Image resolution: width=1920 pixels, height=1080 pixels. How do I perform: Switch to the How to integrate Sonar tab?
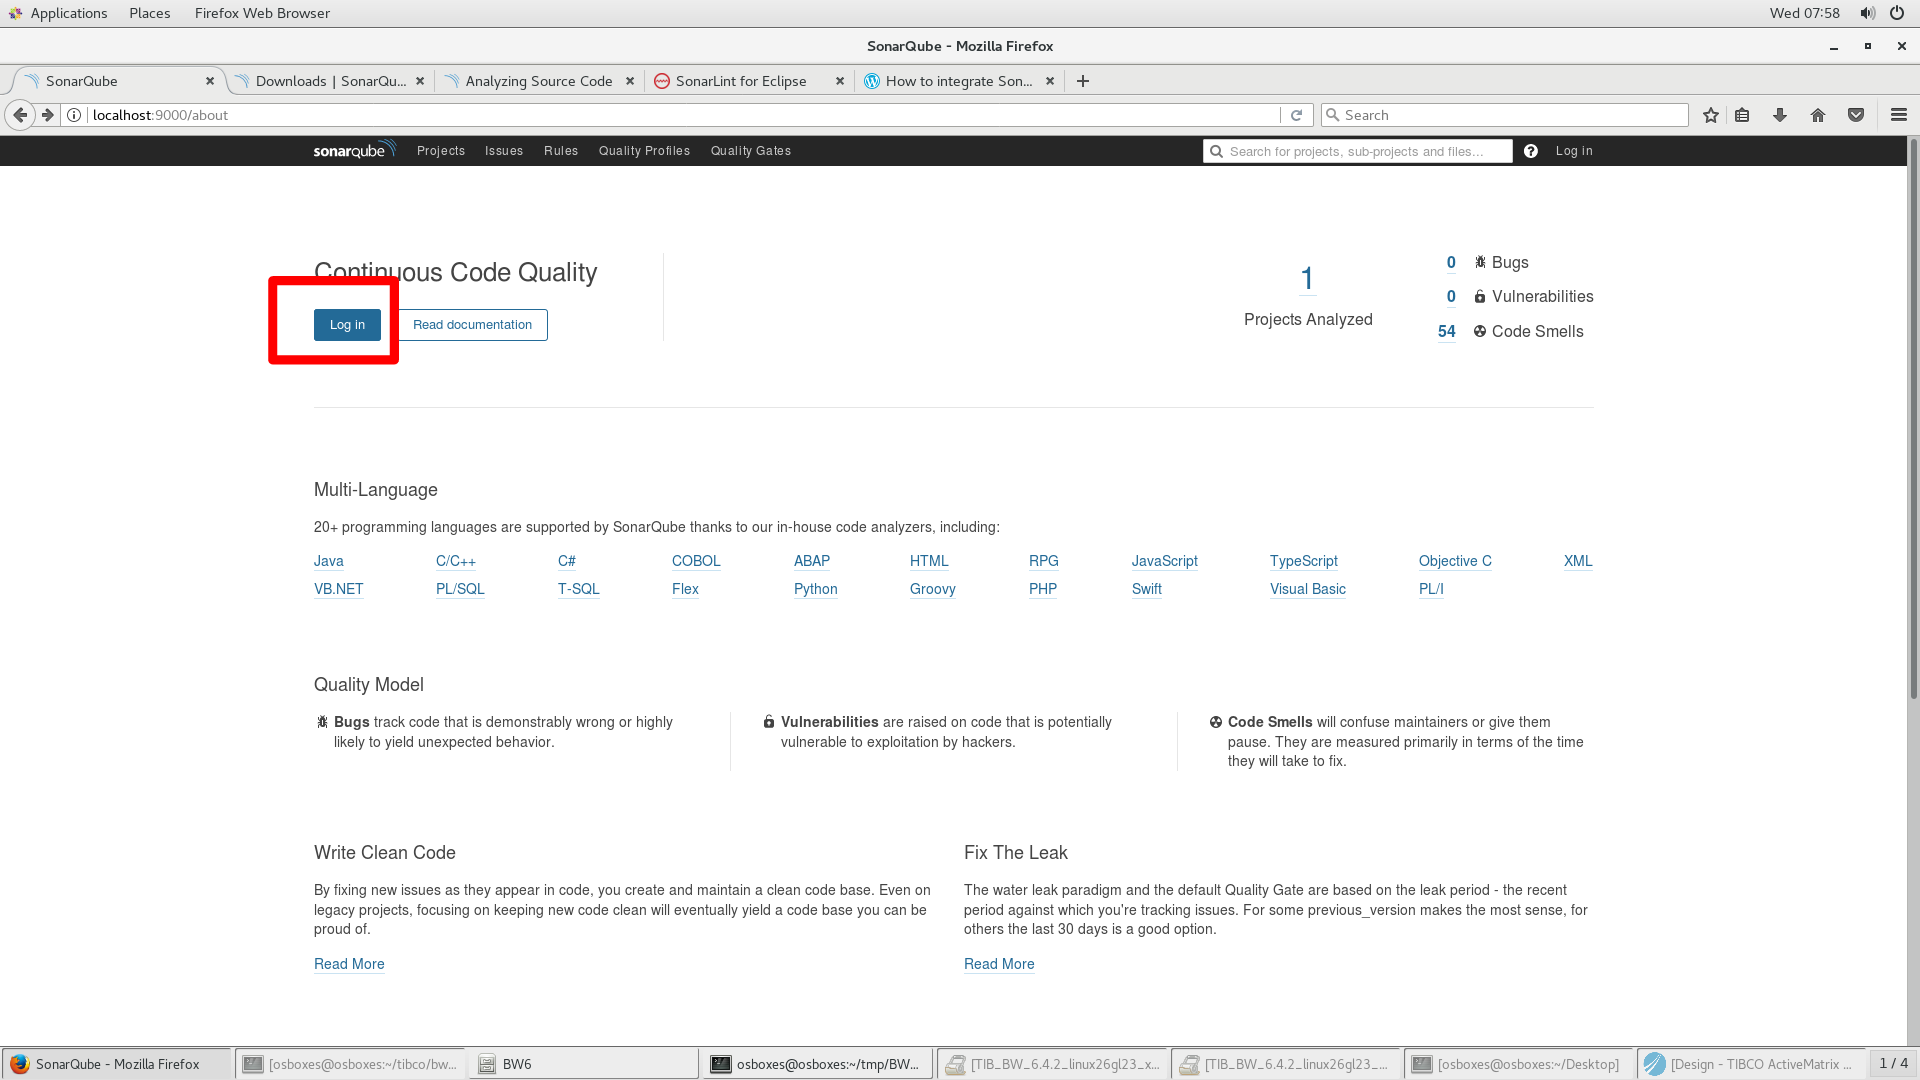(x=959, y=81)
